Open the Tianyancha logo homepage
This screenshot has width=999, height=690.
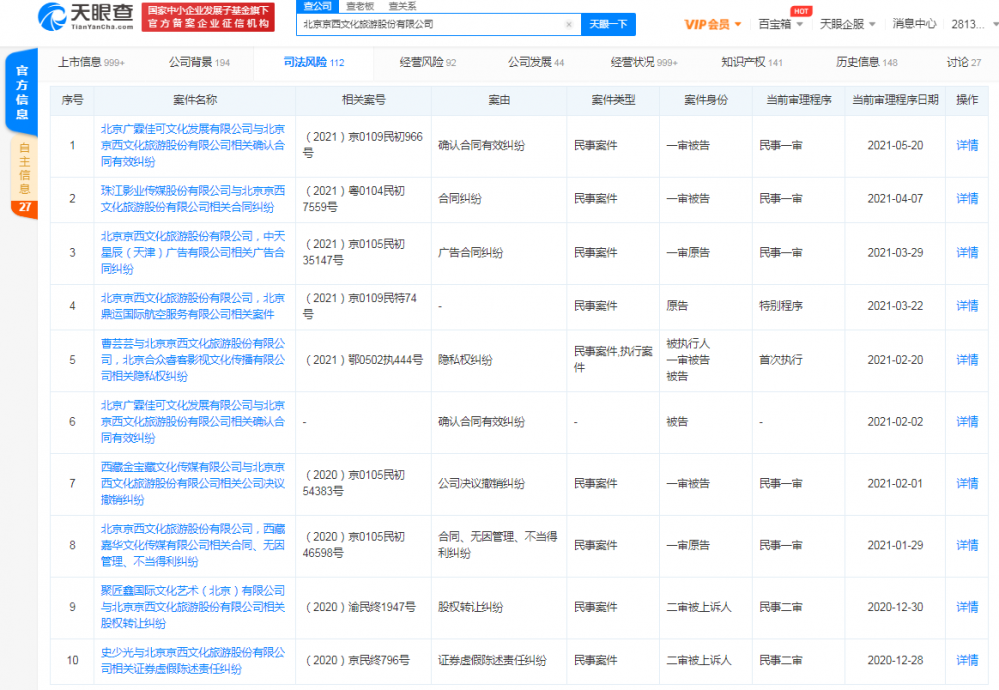tap(86, 17)
